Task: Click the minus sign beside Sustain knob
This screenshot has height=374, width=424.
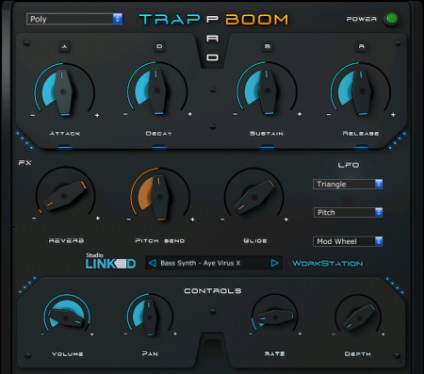Action: click(x=235, y=114)
